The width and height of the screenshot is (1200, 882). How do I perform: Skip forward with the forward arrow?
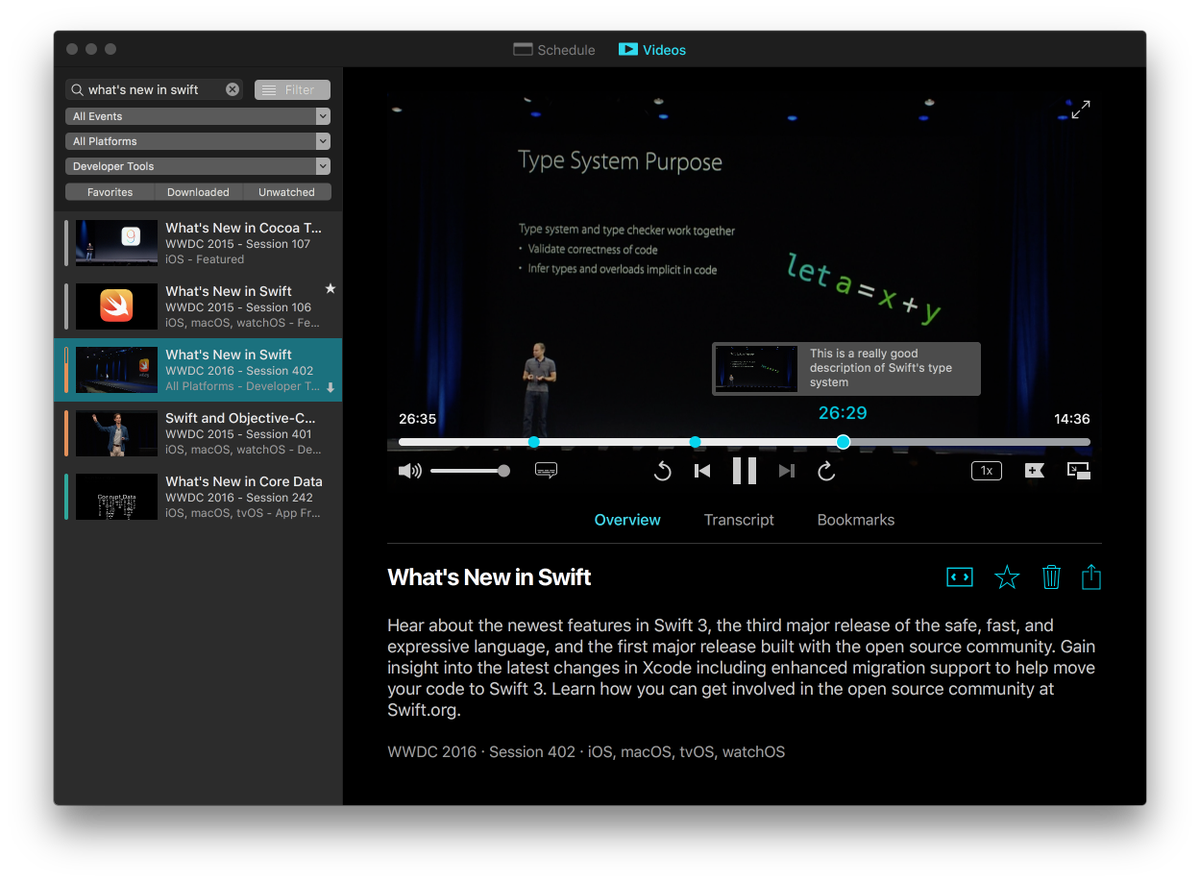pos(826,471)
